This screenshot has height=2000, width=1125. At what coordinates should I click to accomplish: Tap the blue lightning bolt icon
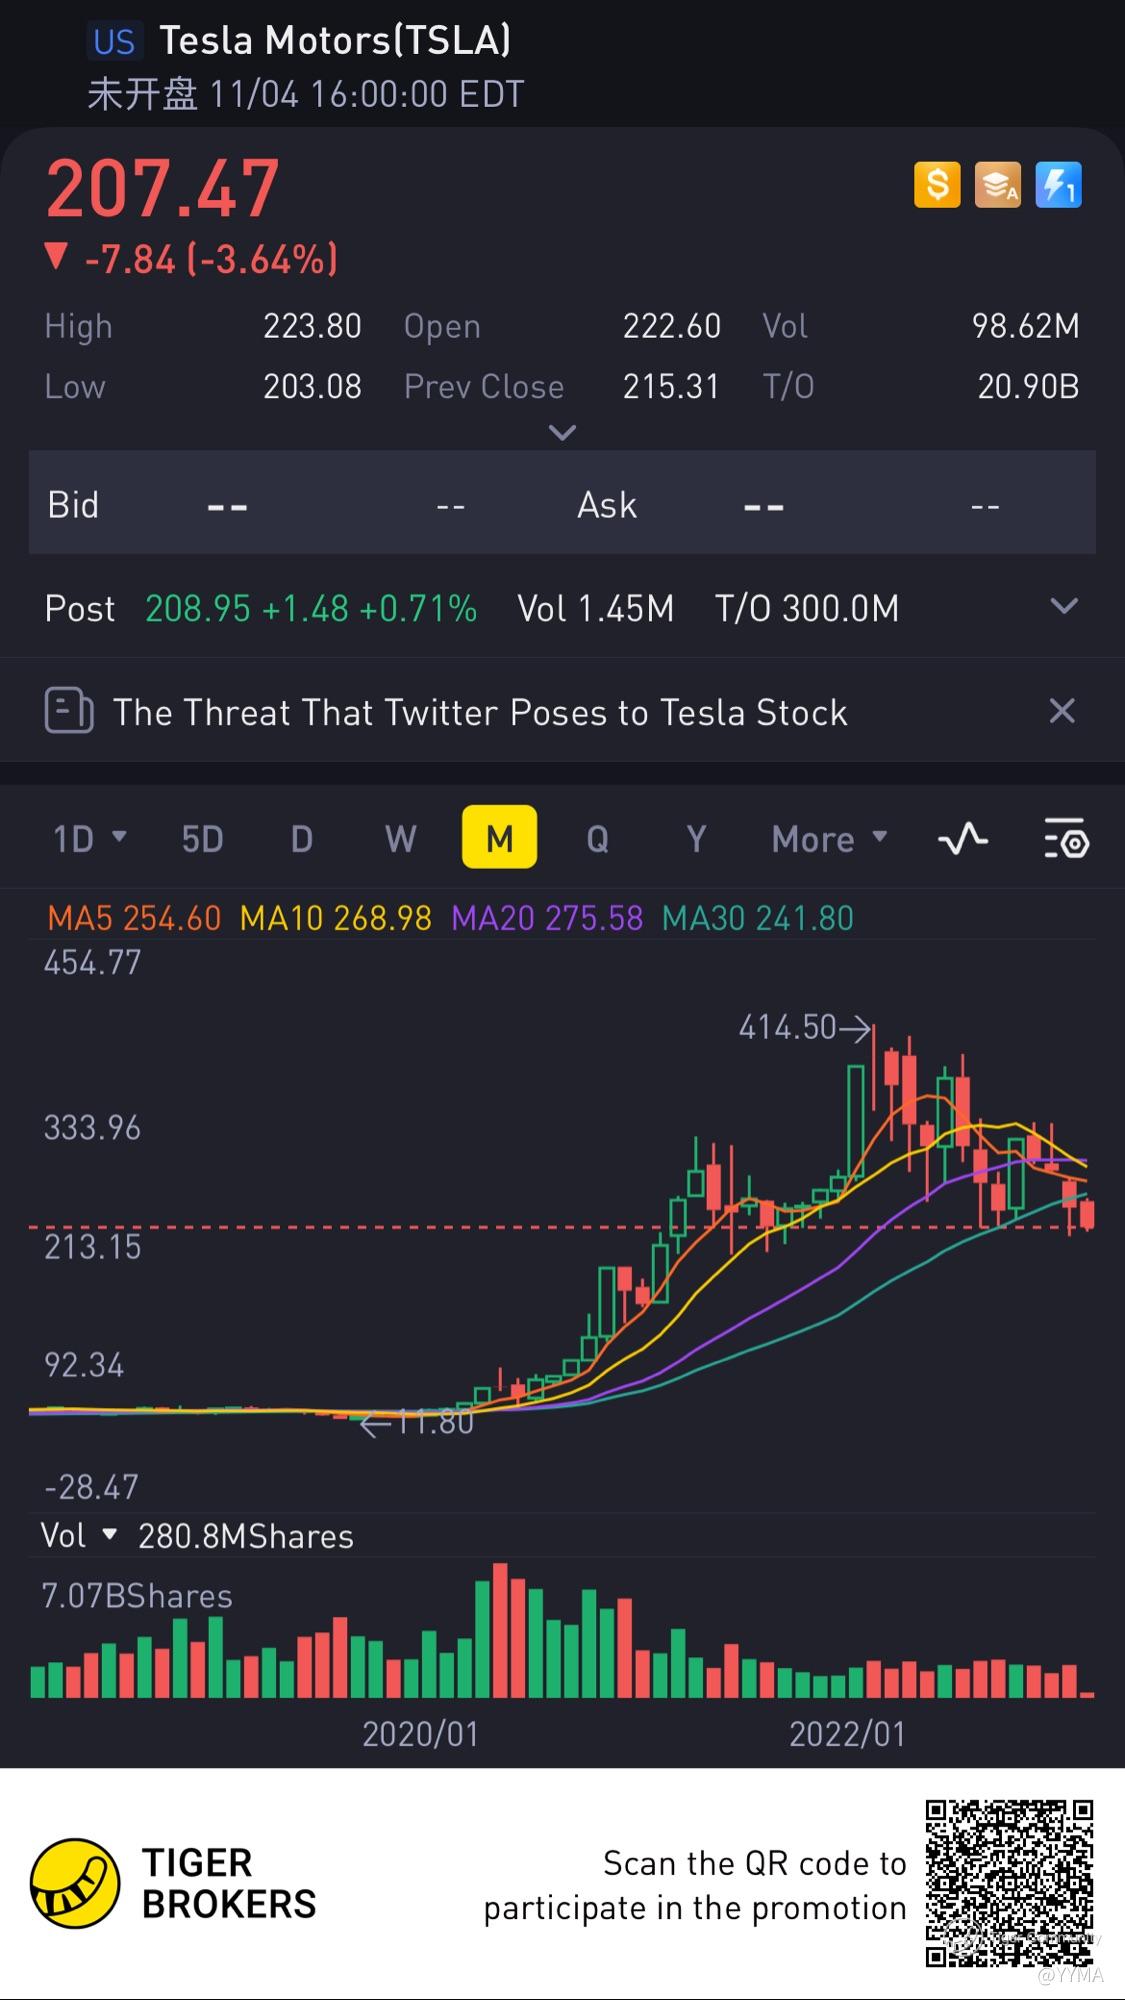point(1058,185)
